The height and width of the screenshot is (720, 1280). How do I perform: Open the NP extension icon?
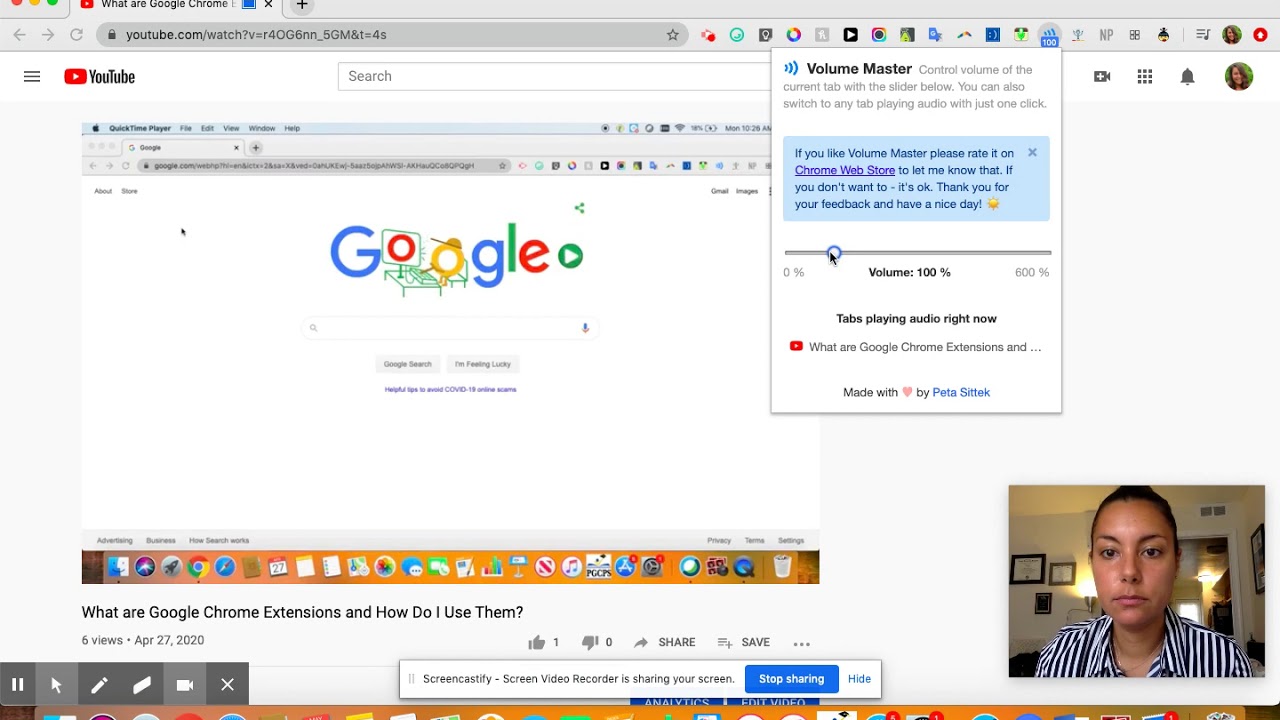pos(1106,35)
